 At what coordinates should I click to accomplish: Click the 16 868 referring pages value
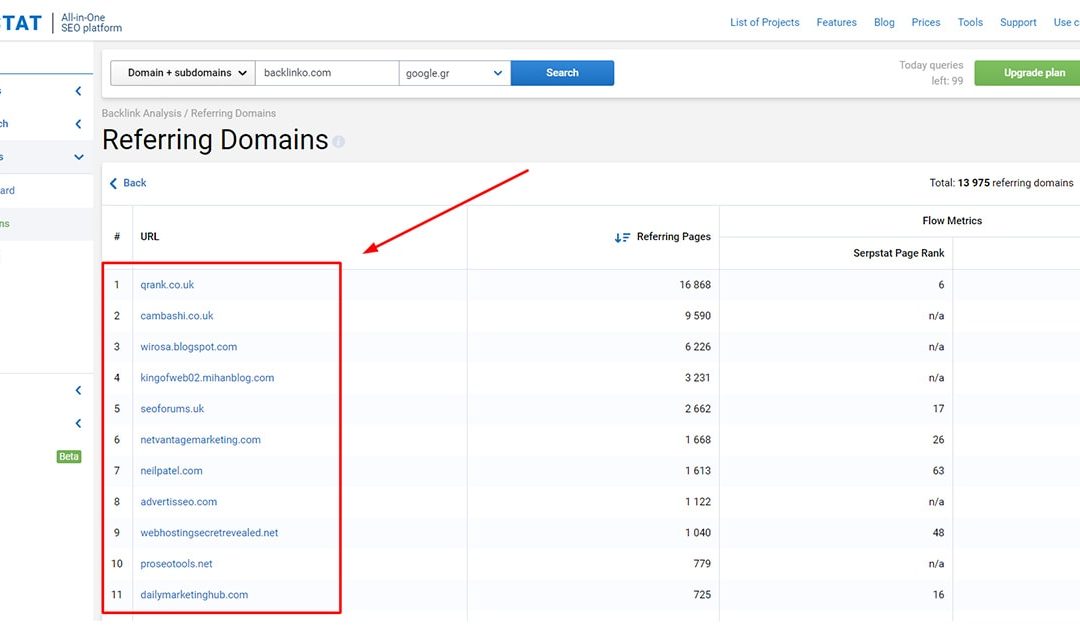695,285
